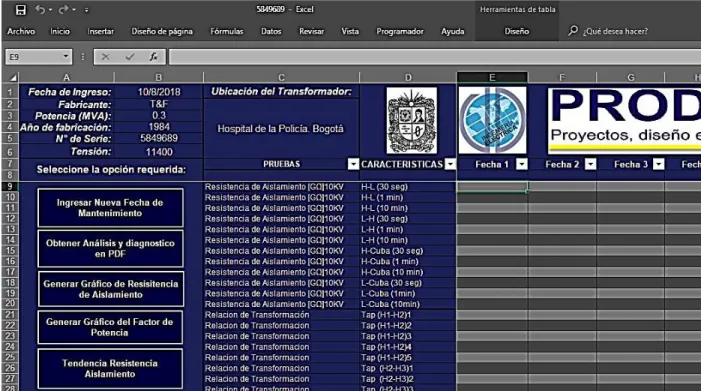Viewport: 701px width, 391px height.
Task: Open the Vista tab
Action: pyautogui.click(x=350, y=31)
